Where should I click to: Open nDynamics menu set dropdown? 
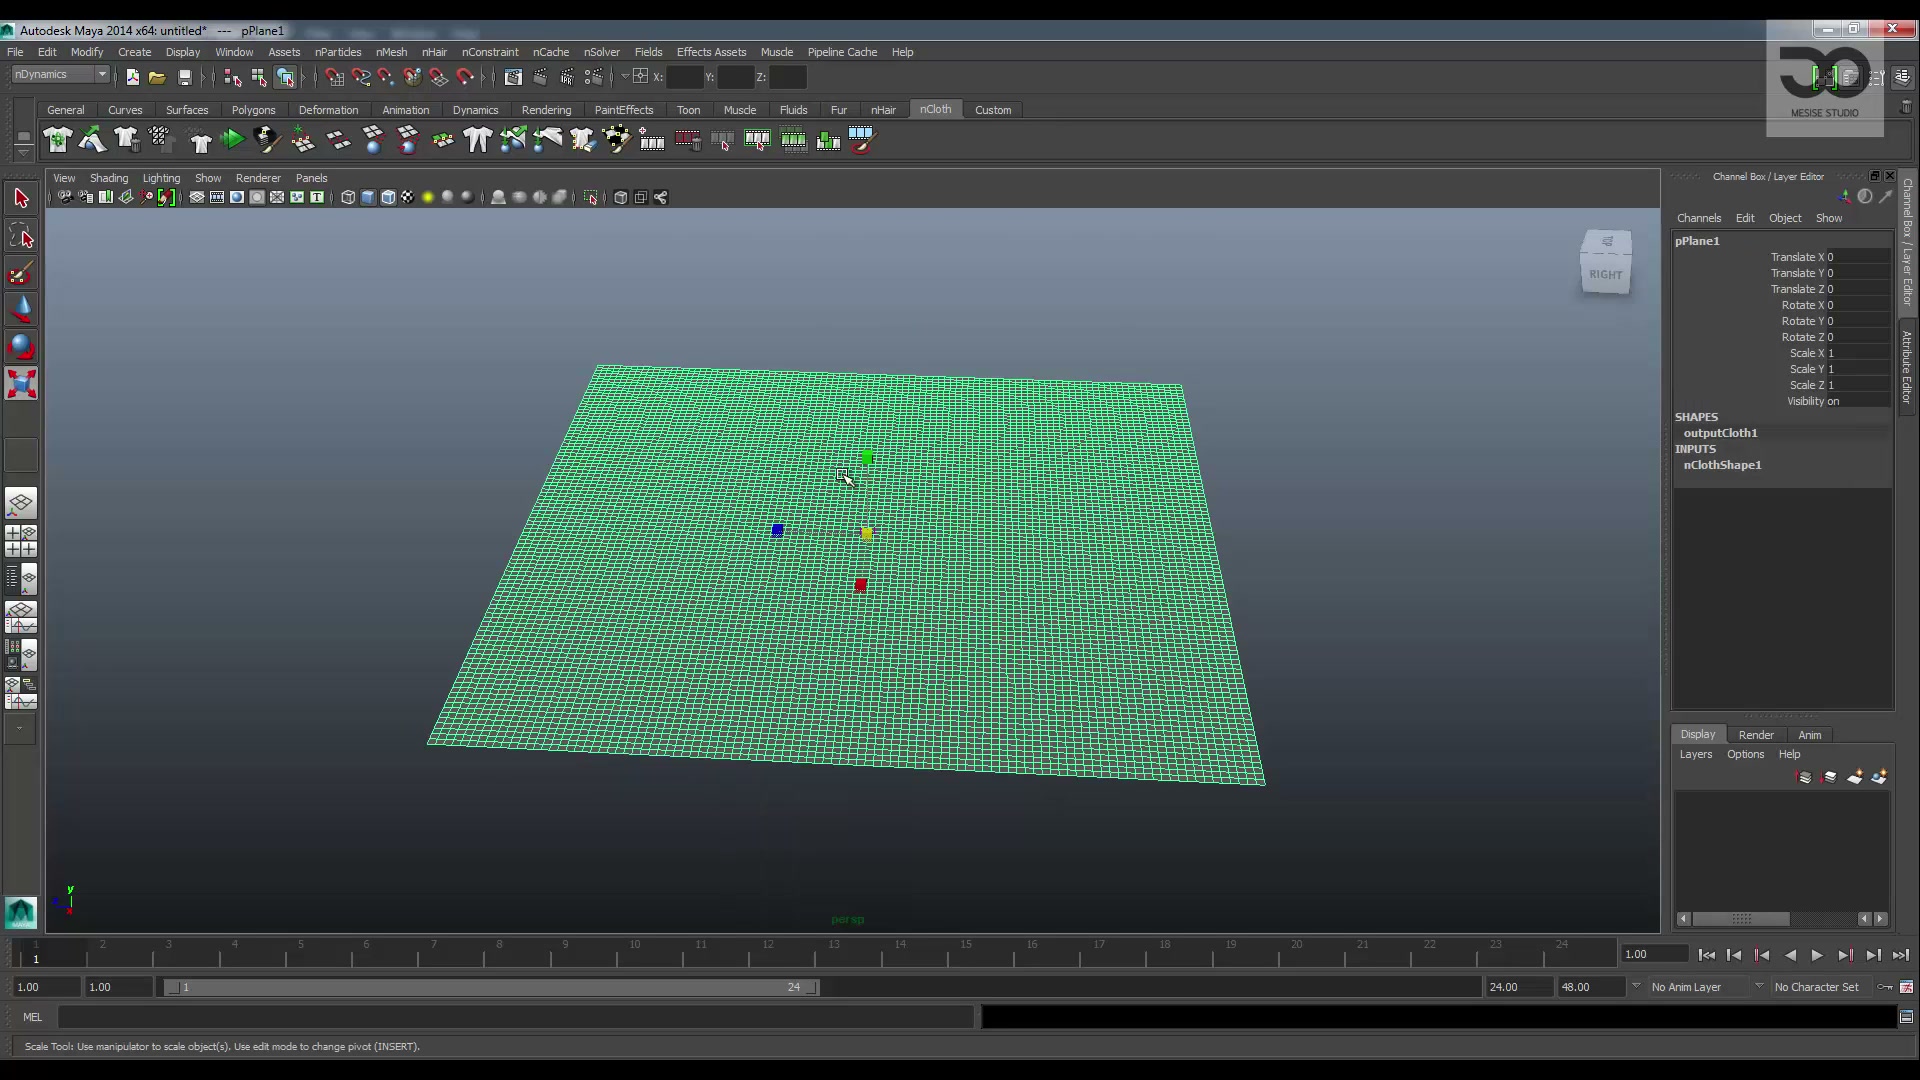pyautogui.click(x=60, y=74)
